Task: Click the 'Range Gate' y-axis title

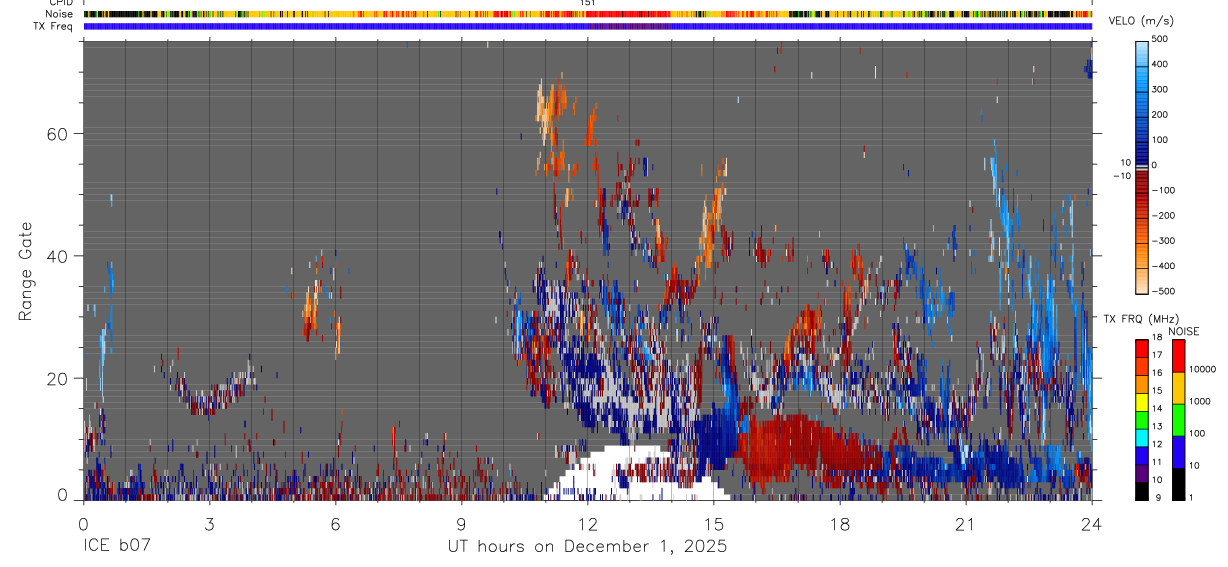Action: 25,272
